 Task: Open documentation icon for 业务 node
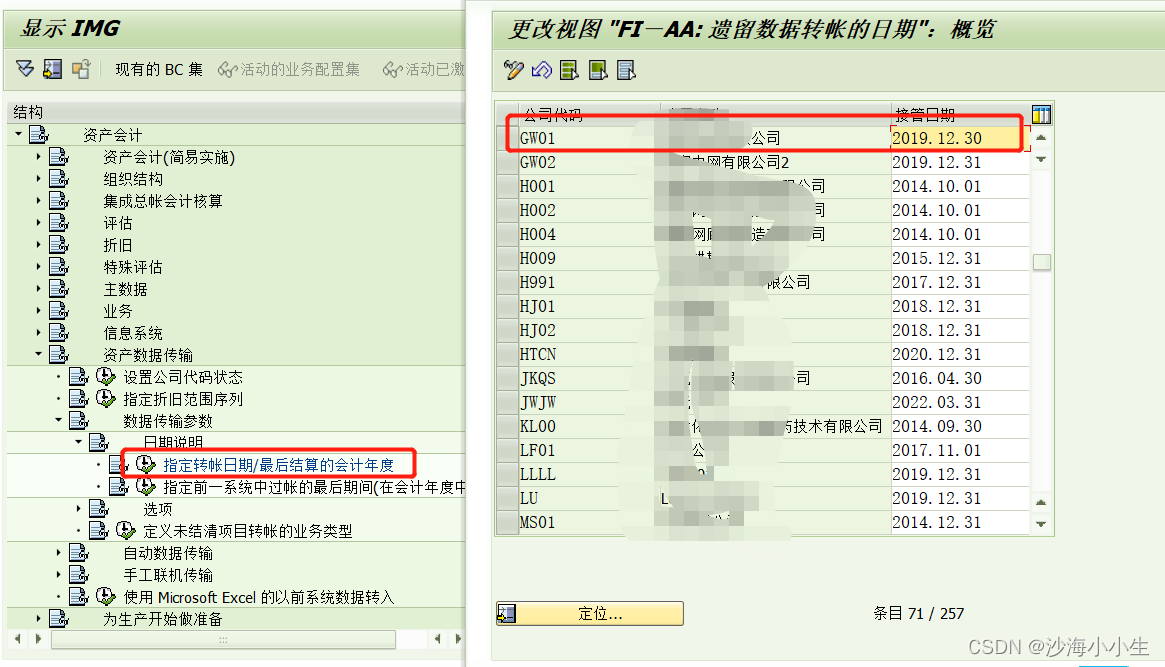[x=59, y=310]
